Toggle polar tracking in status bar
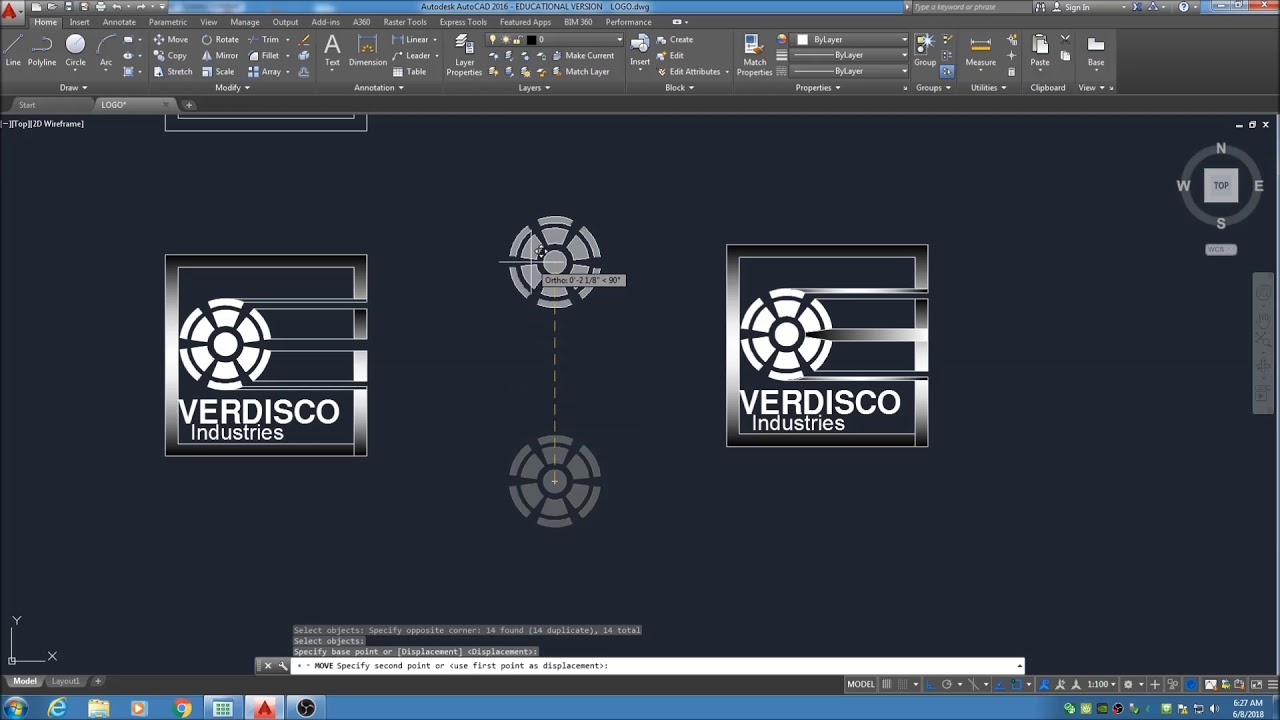Image resolution: width=1280 pixels, height=720 pixels. pyautogui.click(x=946, y=685)
